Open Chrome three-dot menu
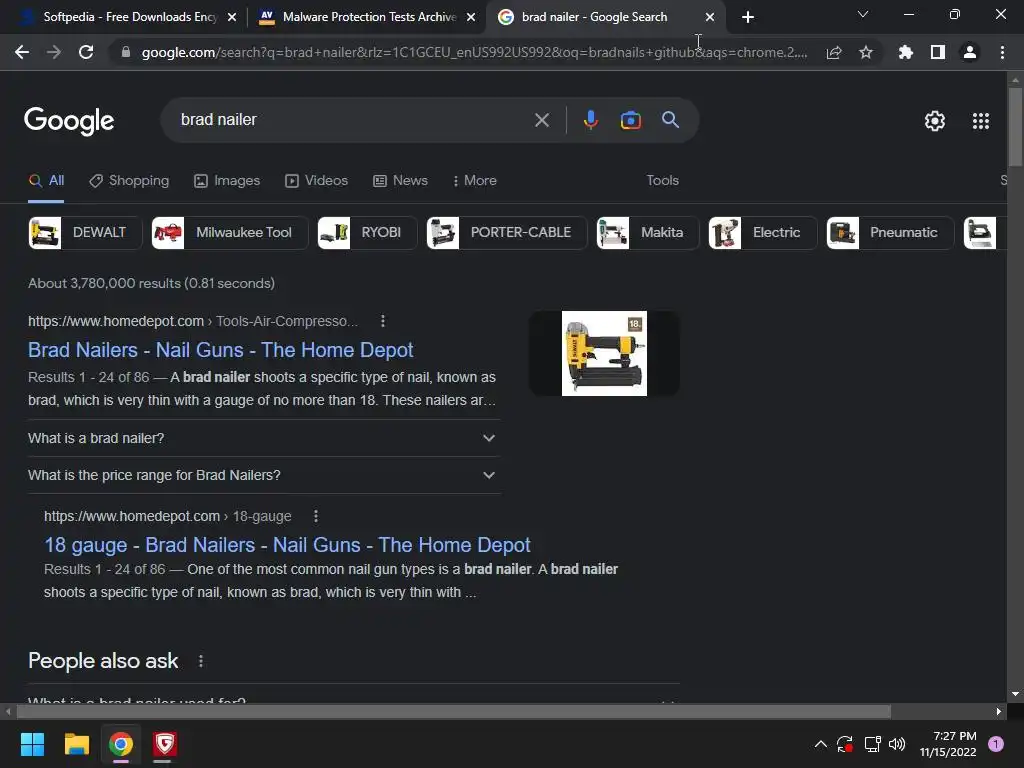The height and width of the screenshot is (768, 1024). coord(1002,52)
